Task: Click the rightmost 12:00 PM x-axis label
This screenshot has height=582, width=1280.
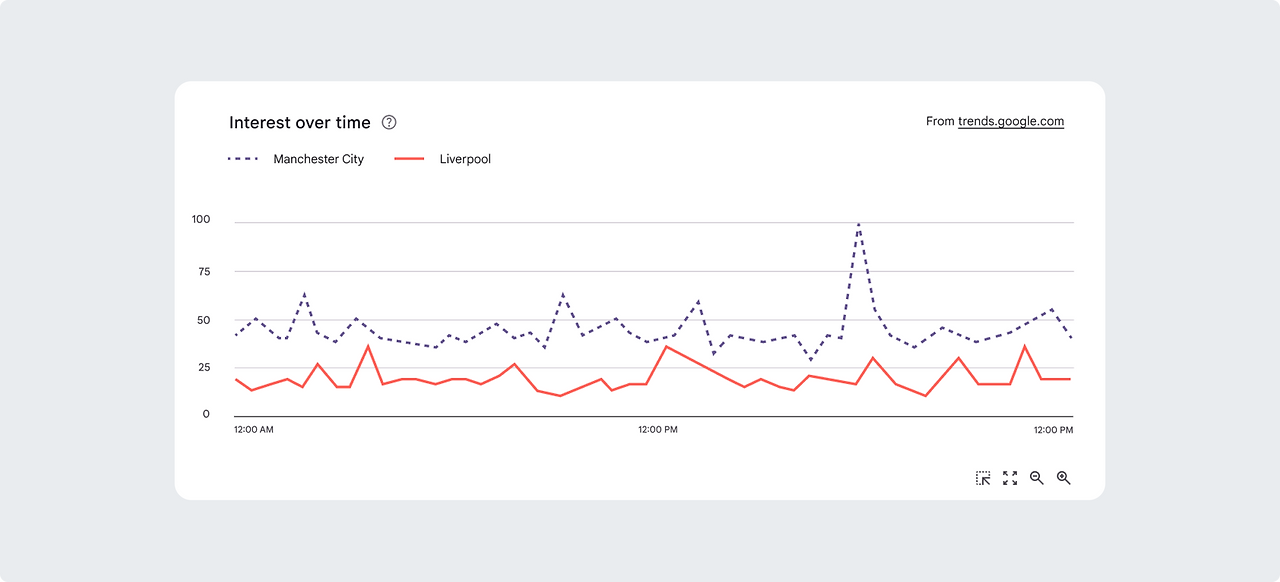Action: pyautogui.click(x=1053, y=430)
